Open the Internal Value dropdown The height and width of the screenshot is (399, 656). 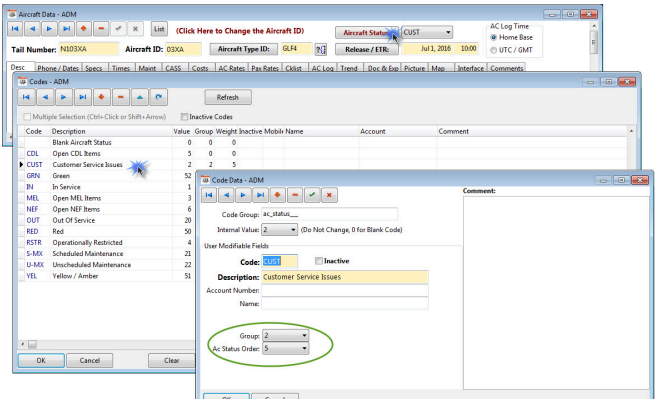(x=293, y=230)
